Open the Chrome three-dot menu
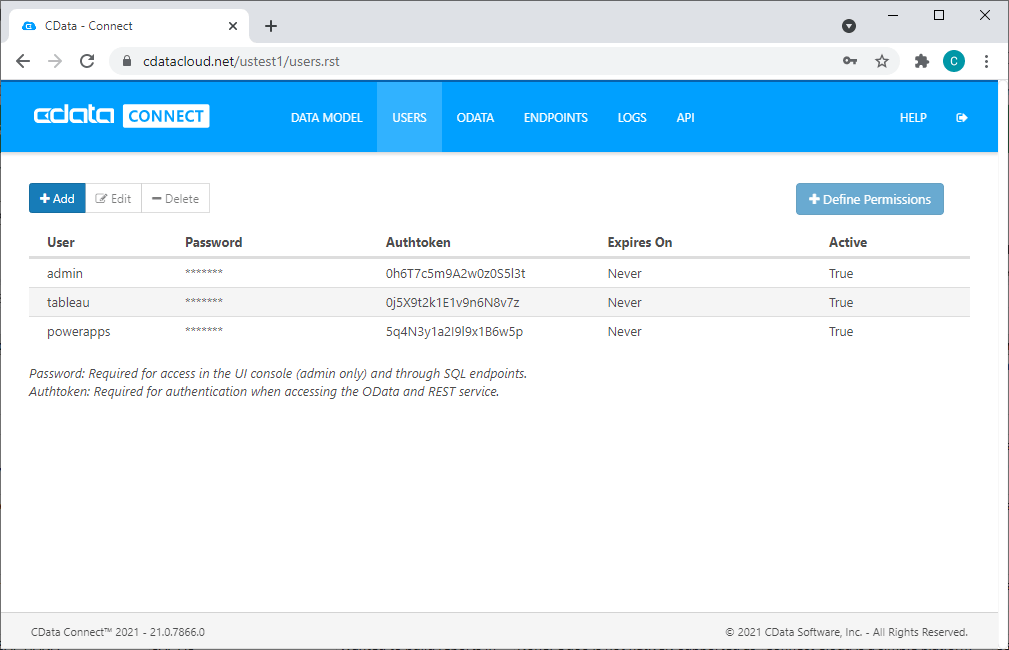Image resolution: width=1009 pixels, height=650 pixels. point(986,61)
